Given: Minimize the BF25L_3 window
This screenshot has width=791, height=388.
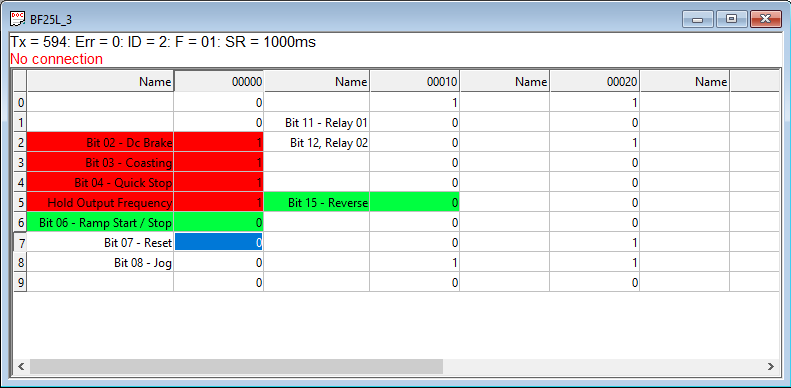Looking at the screenshot, I should pos(698,19).
